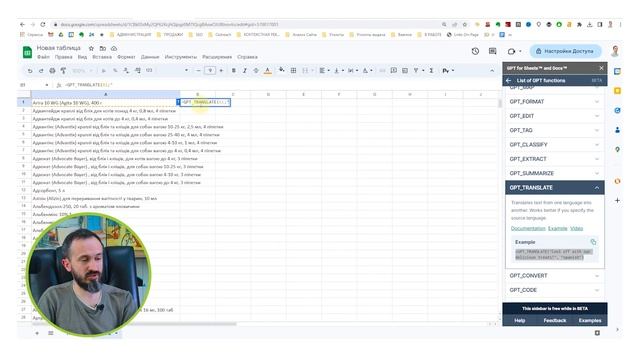Click the Настройки Доступа share button
Screen dimensions: 640x360
[565, 51]
